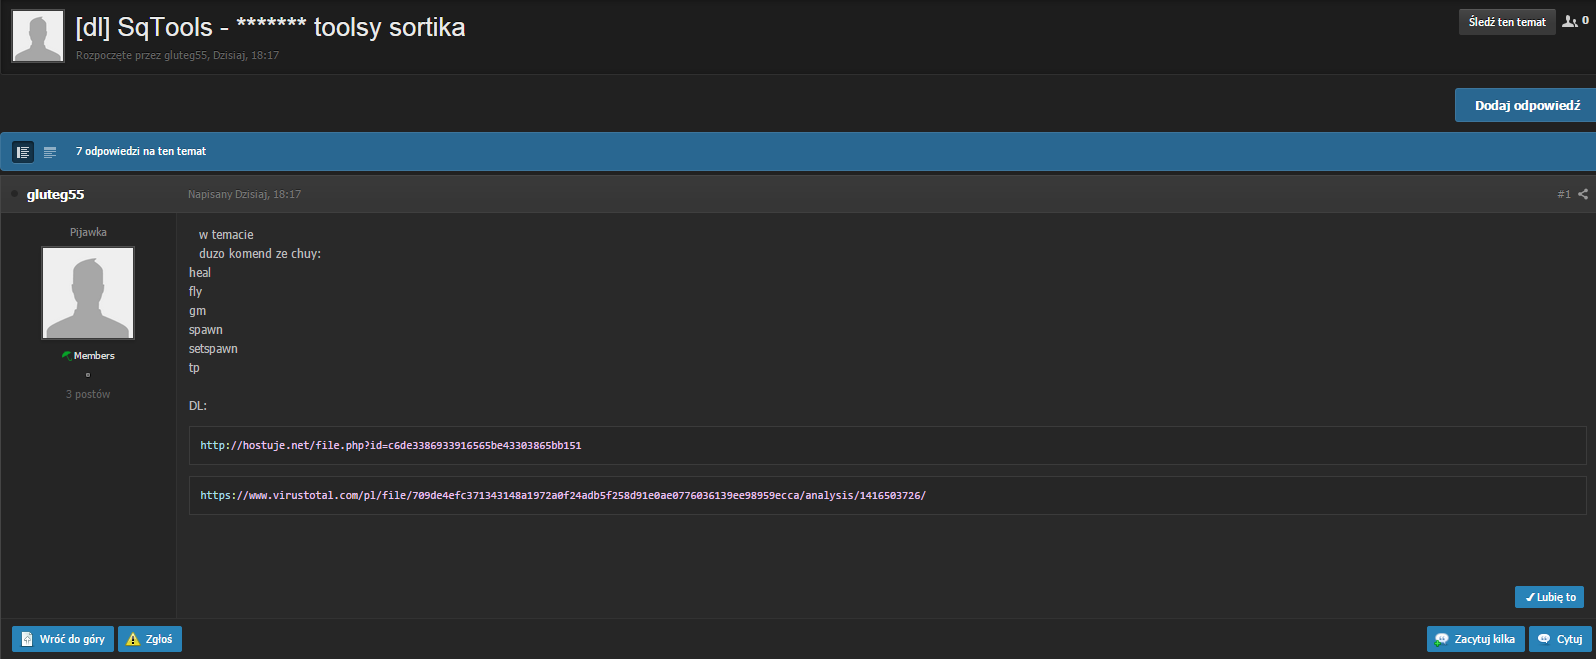This screenshot has height=659, width=1596.
Task: Switch to standard post list view icon
Action: tap(23, 152)
